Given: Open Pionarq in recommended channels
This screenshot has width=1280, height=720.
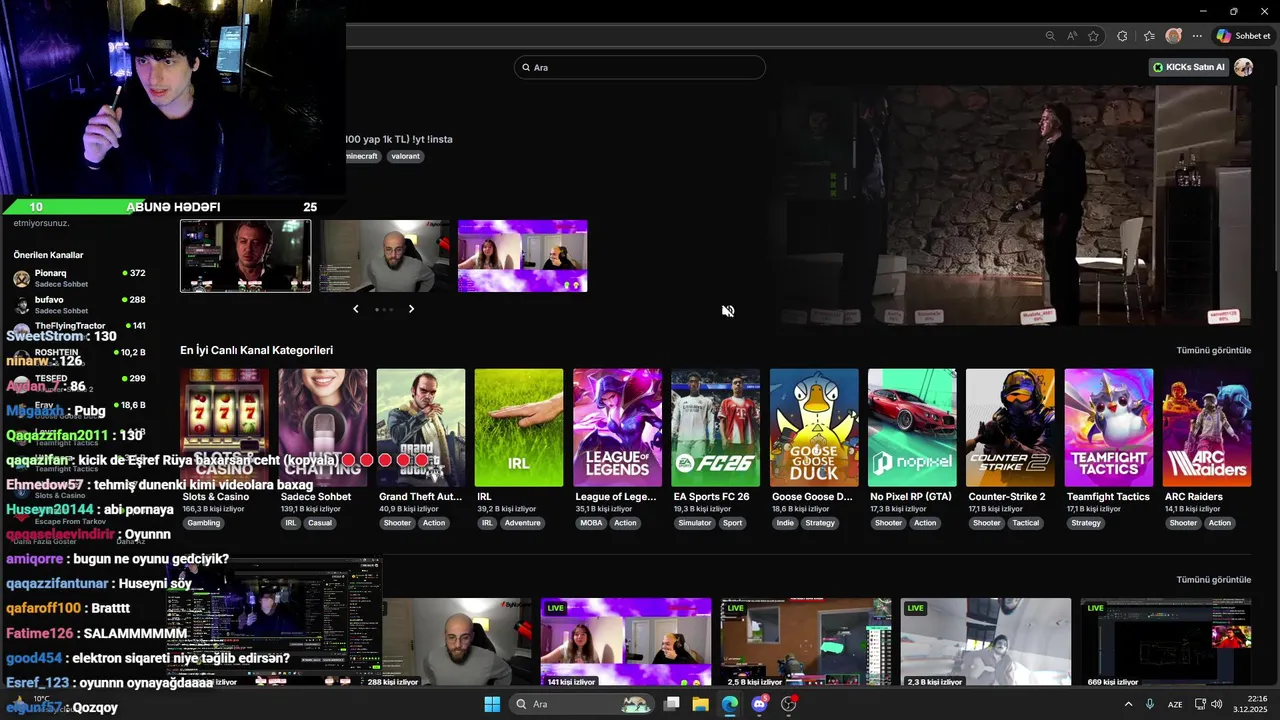Looking at the screenshot, I should tap(80, 278).
